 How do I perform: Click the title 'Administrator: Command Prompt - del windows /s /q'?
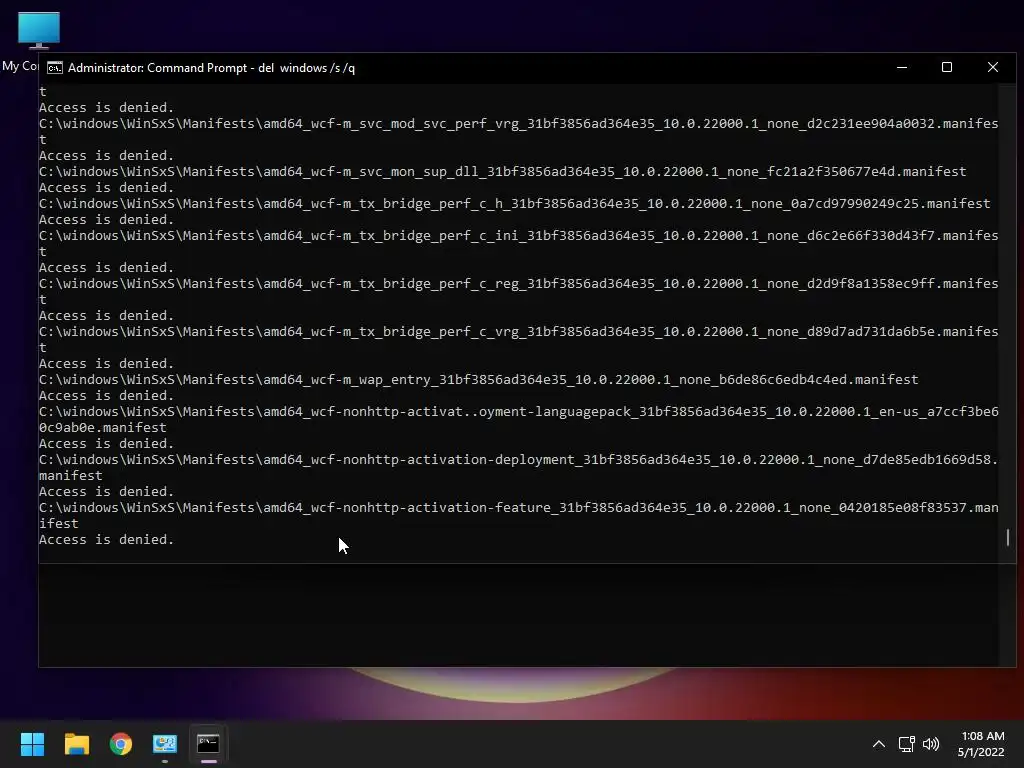[x=212, y=68]
